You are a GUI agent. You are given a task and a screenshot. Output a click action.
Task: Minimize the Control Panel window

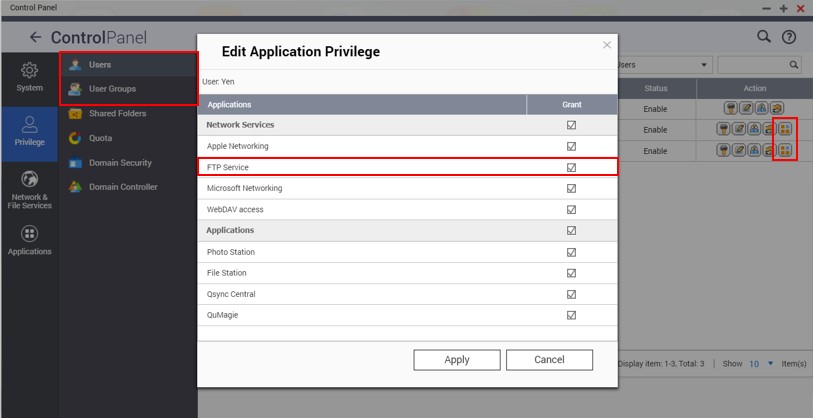[x=766, y=8]
